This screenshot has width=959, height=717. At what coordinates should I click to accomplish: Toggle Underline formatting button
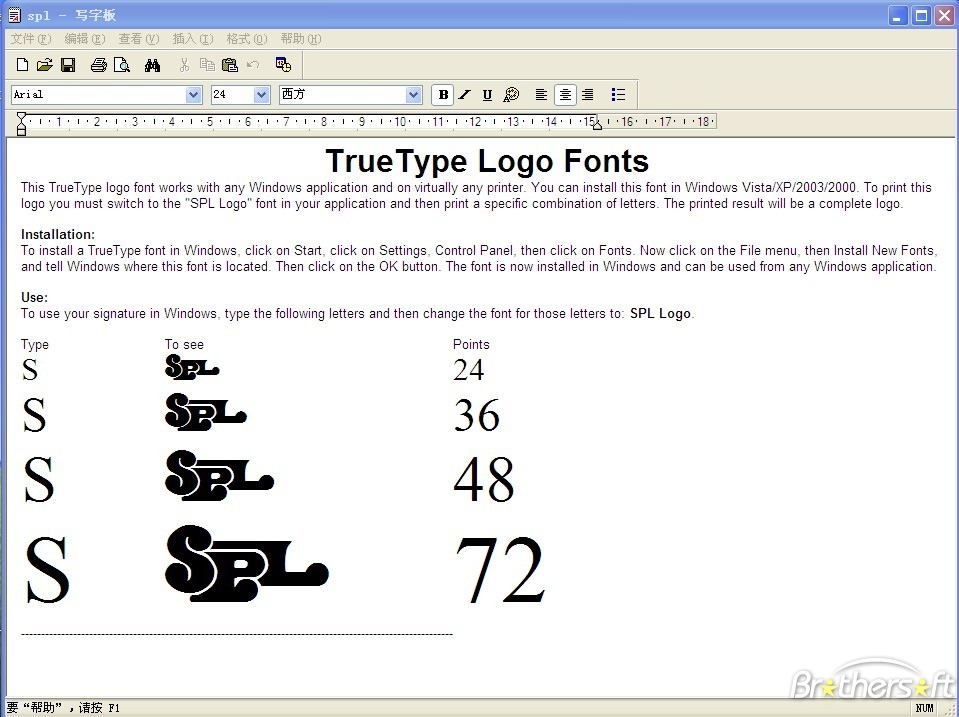[487, 95]
